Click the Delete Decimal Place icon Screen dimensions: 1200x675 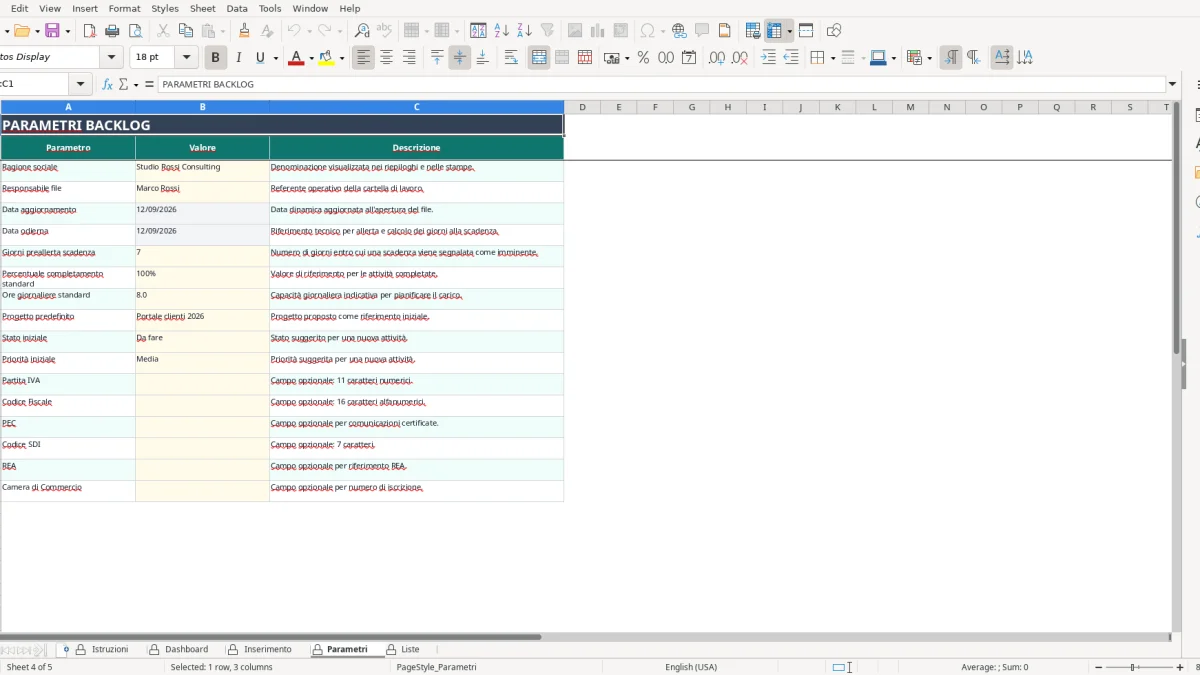pyautogui.click(x=739, y=58)
